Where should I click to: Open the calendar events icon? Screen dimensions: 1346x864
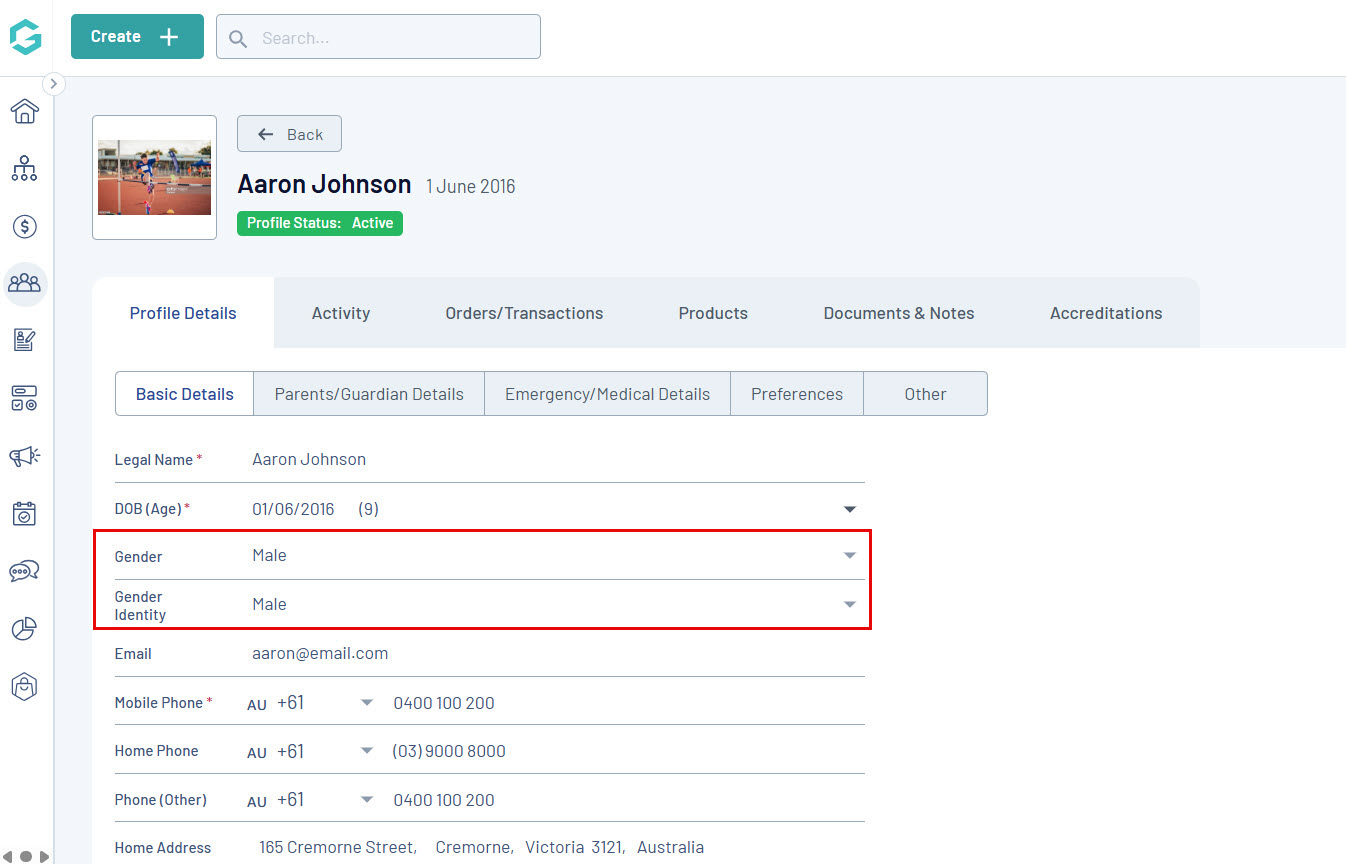pyautogui.click(x=25, y=514)
